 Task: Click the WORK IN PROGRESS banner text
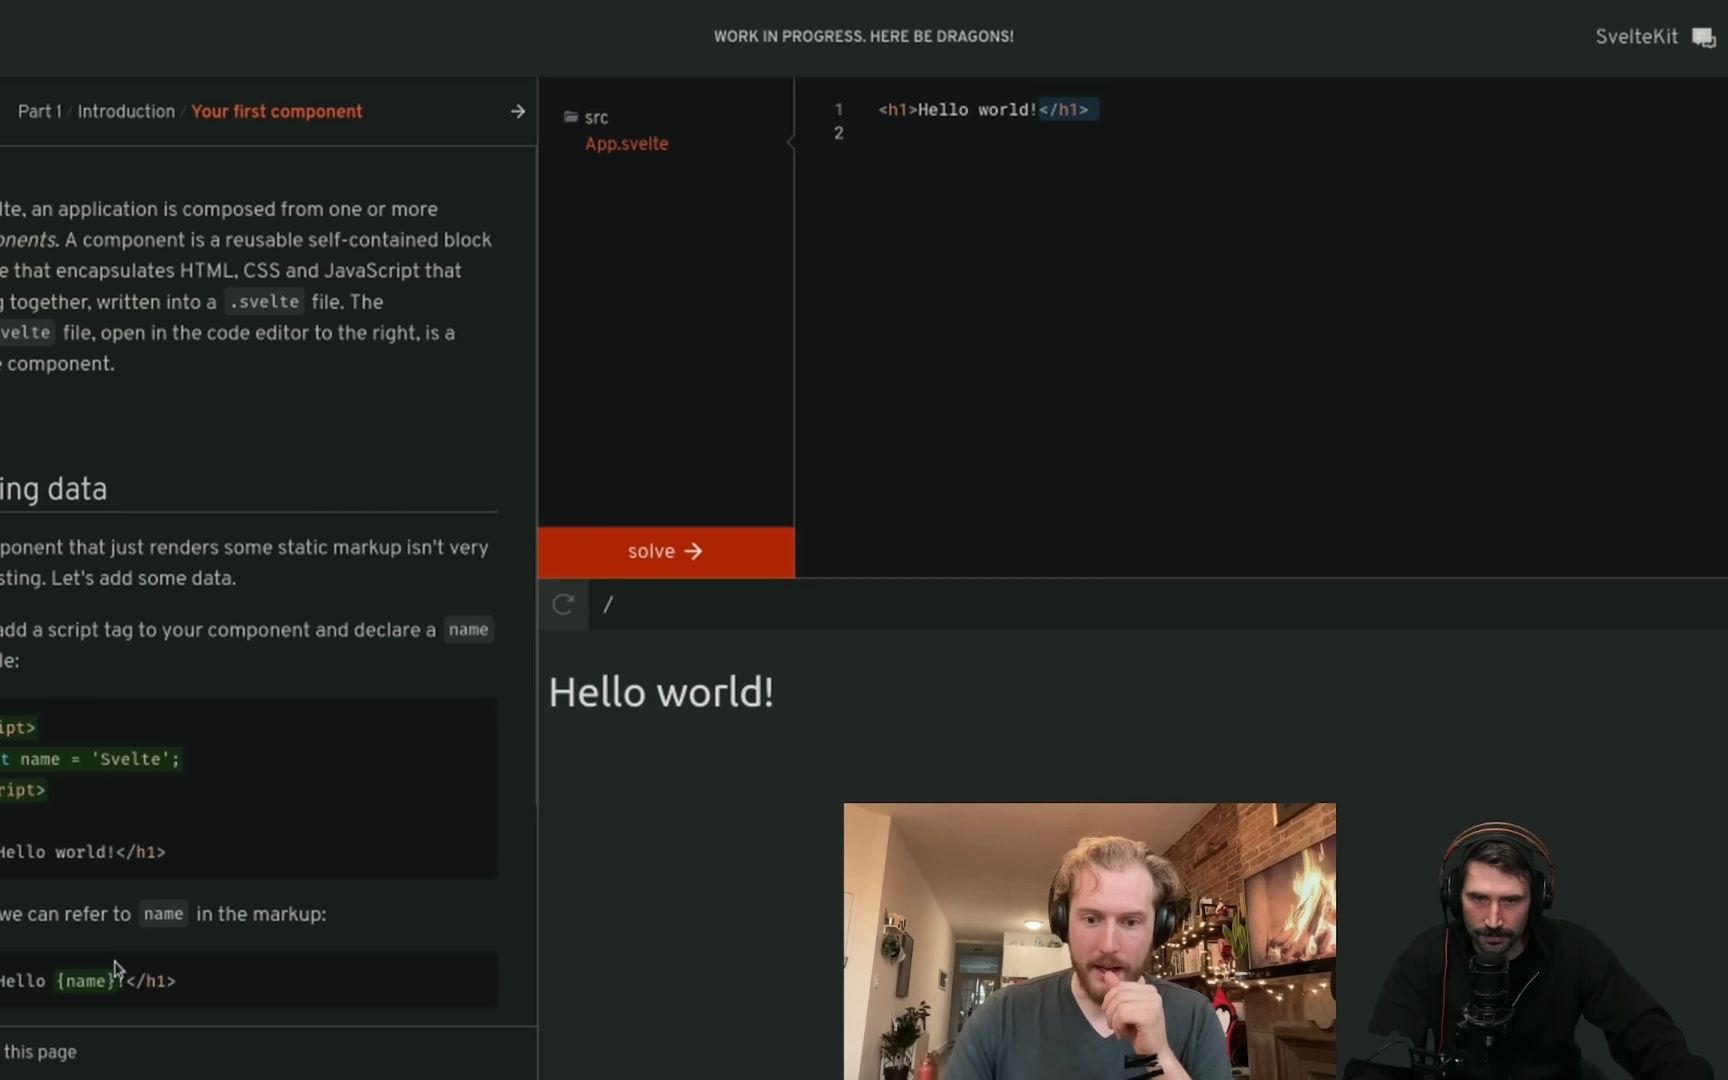coord(863,36)
